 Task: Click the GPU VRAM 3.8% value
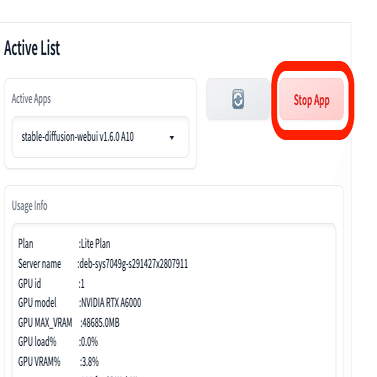coord(90,362)
